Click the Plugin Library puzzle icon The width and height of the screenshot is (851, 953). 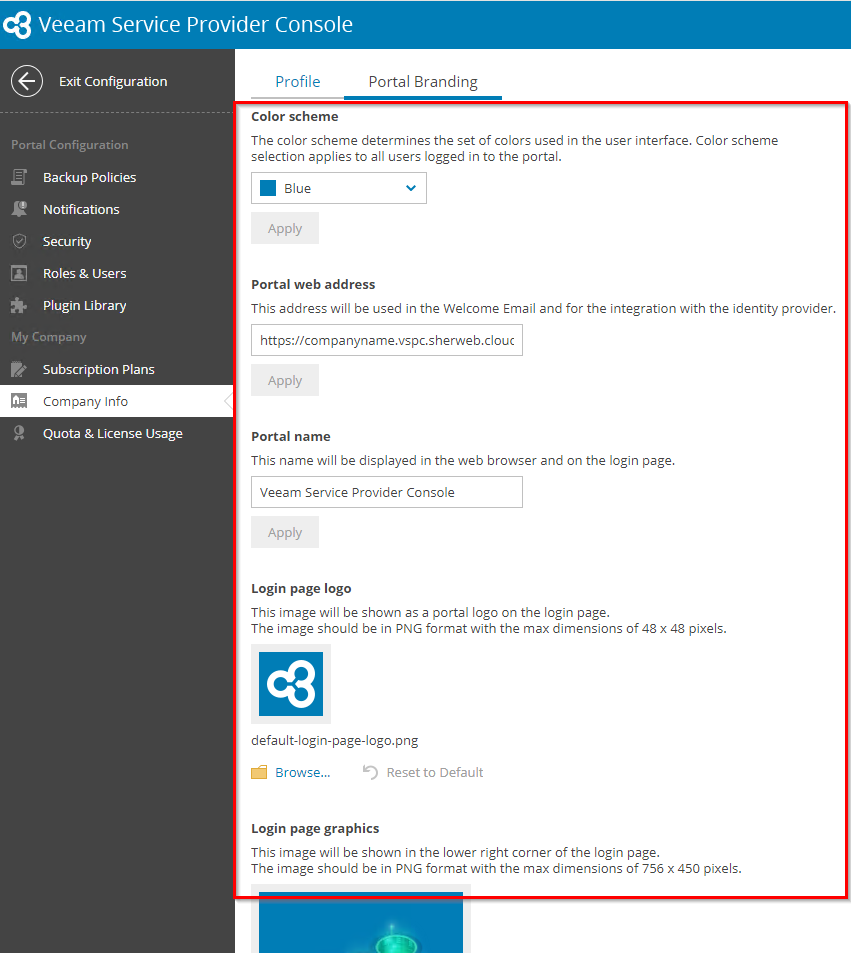point(19,305)
